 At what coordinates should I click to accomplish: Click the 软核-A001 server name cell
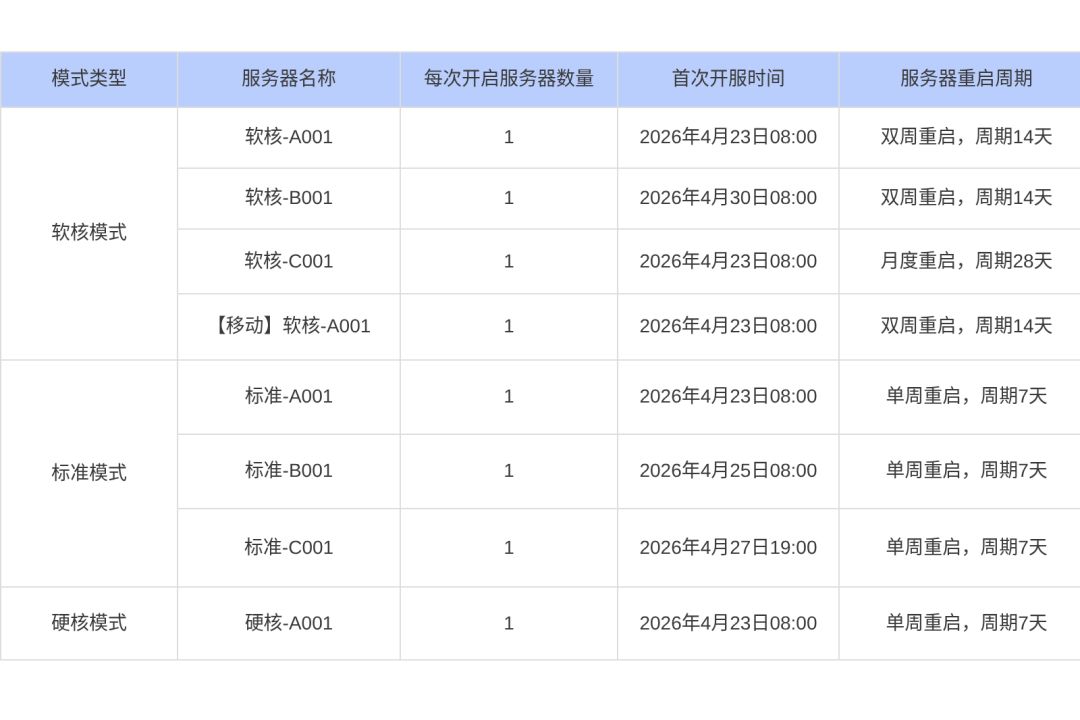pyautogui.click(x=288, y=137)
